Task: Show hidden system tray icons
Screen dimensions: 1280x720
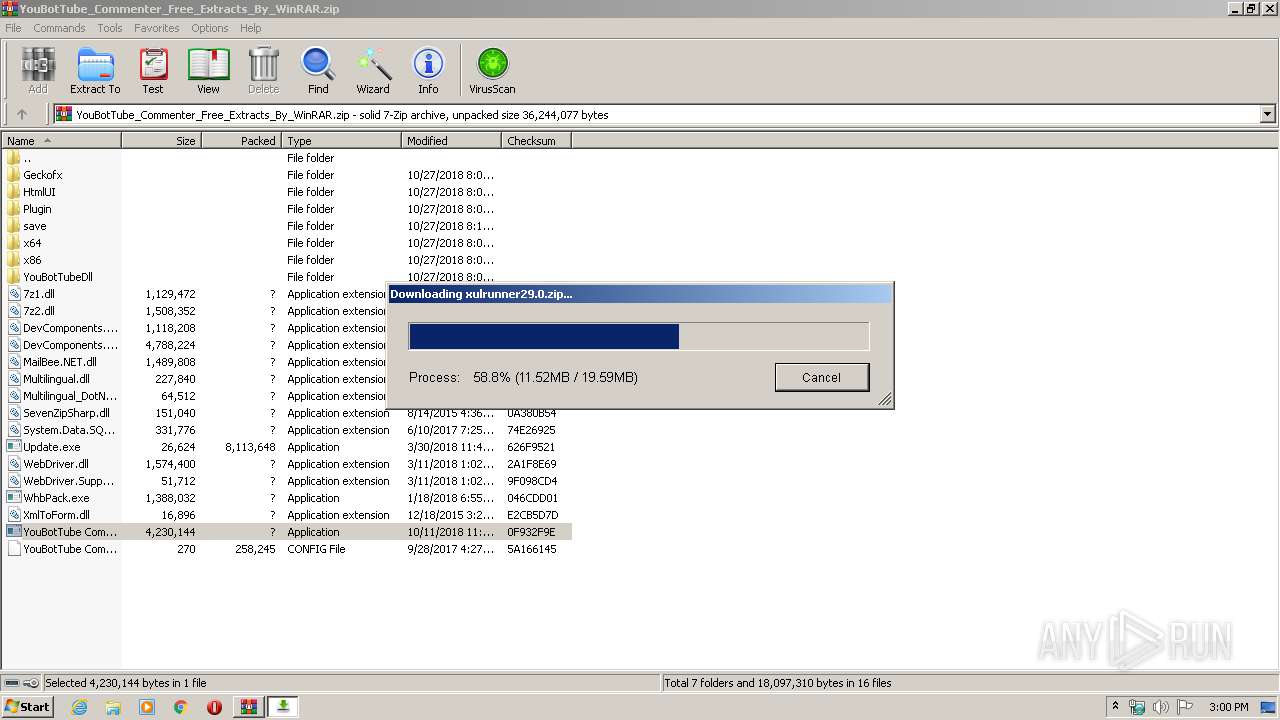Action: click(x=1115, y=707)
